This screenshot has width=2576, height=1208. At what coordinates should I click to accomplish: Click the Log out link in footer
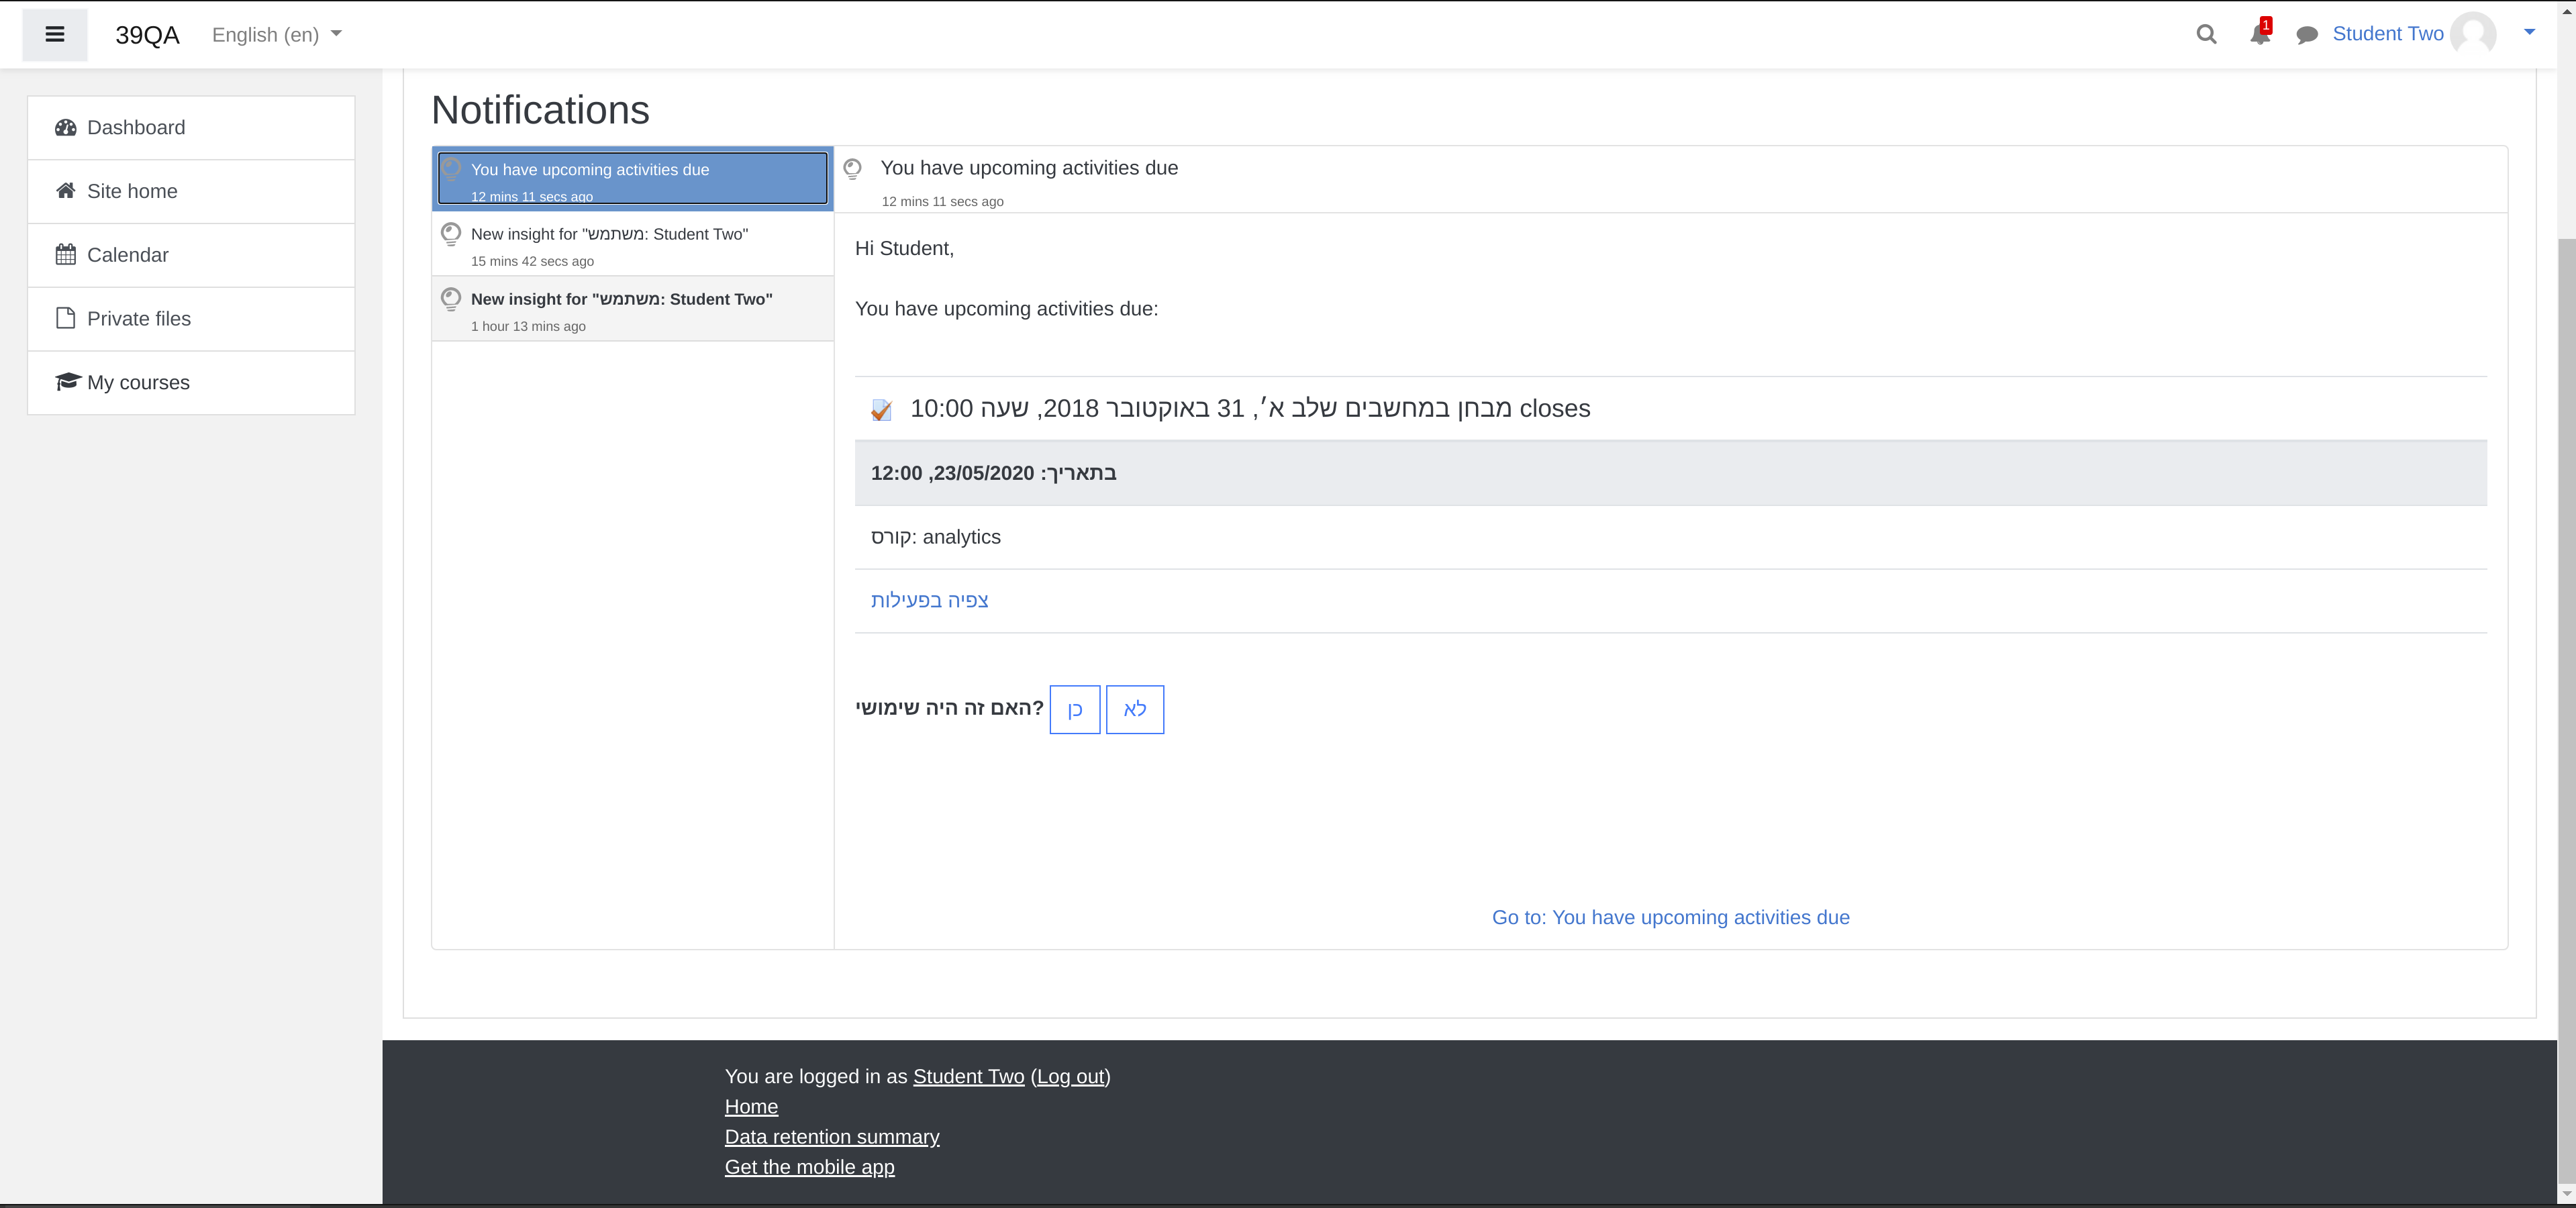[x=1071, y=1077]
